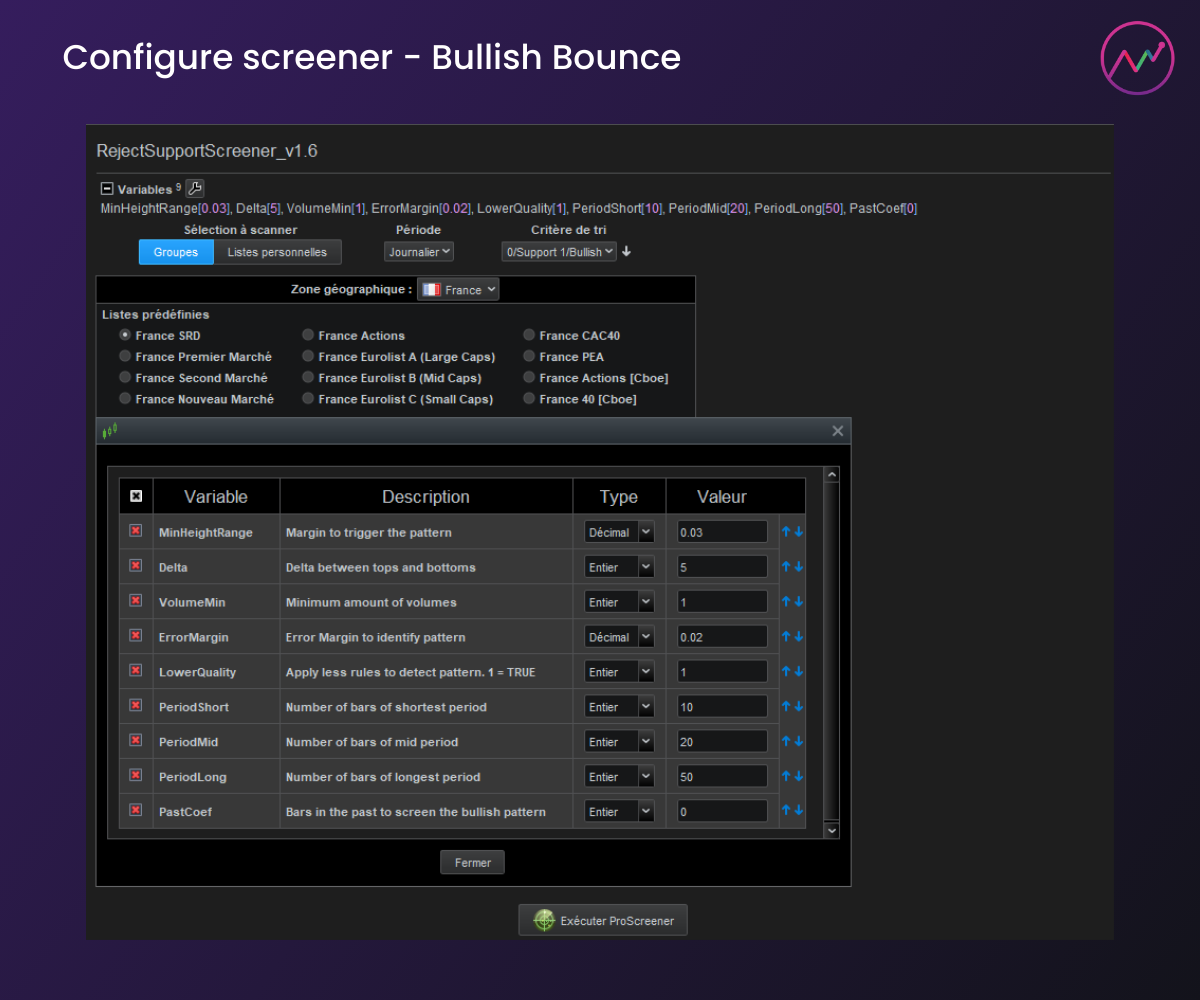Viewport: 1200px width, 1000px height.
Task: Run the screener with Exécuter ProScreener
Action: tap(603, 921)
